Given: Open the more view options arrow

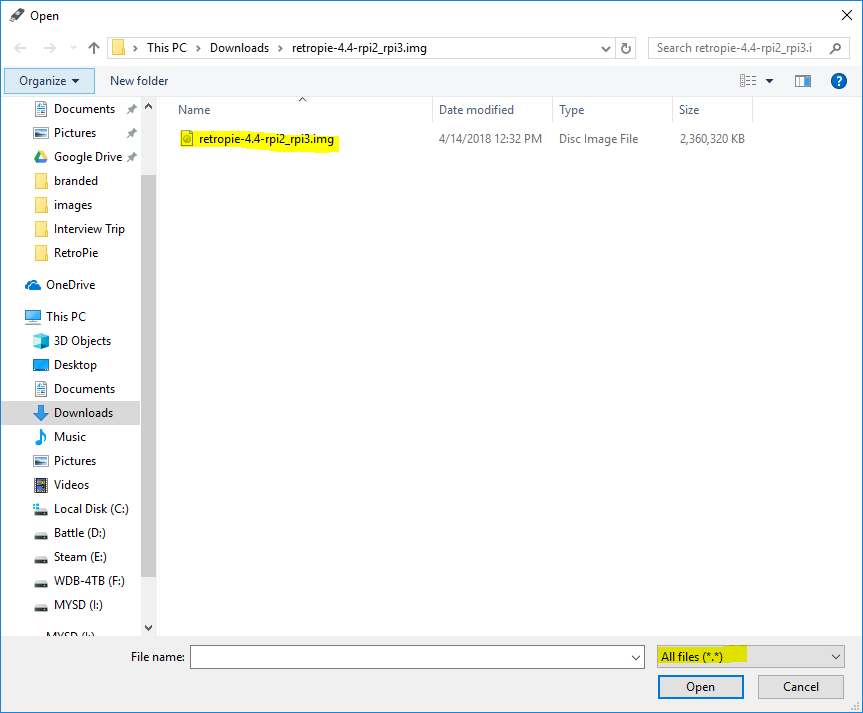Looking at the screenshot, I should coord(769,81).
